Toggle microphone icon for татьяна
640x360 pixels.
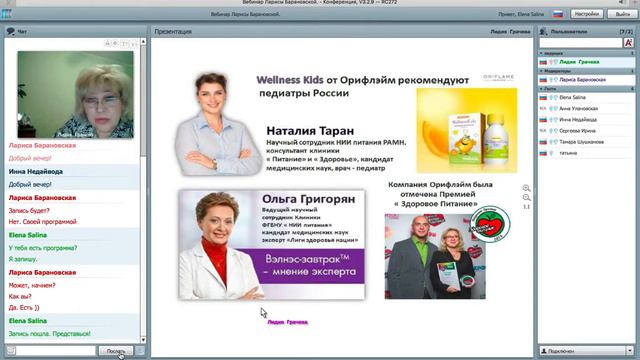(551, 153)
